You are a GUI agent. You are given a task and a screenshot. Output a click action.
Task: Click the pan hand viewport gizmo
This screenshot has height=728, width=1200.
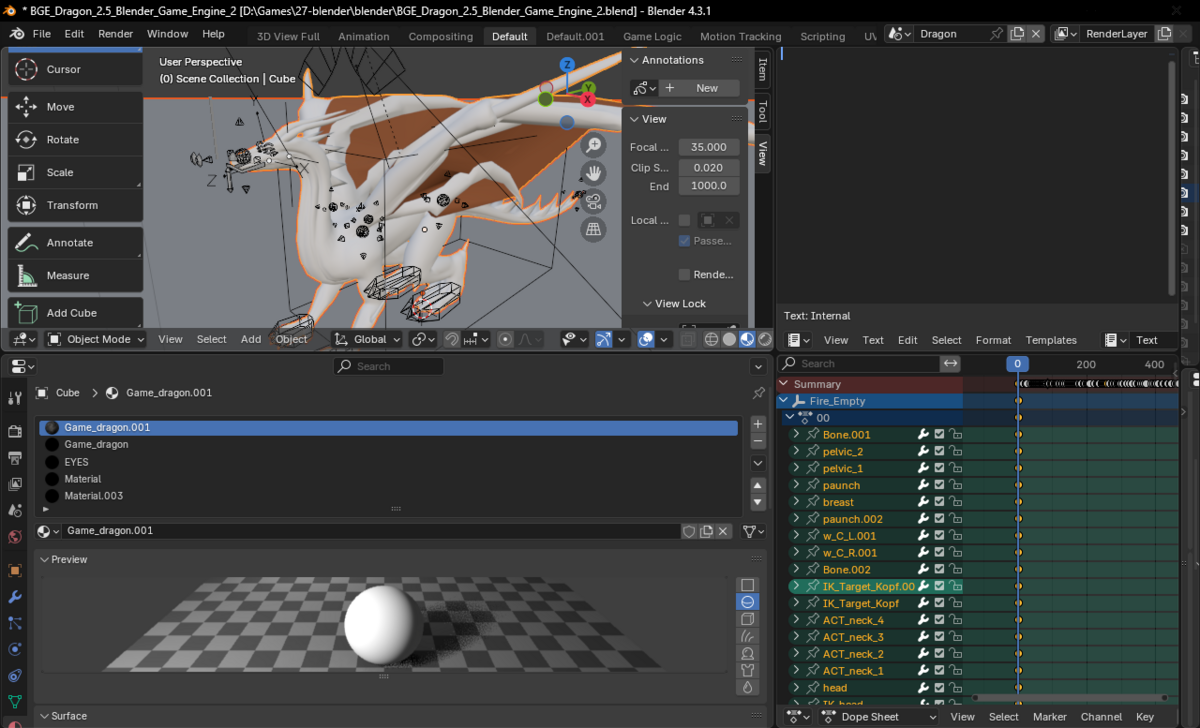tap(594, 174)
